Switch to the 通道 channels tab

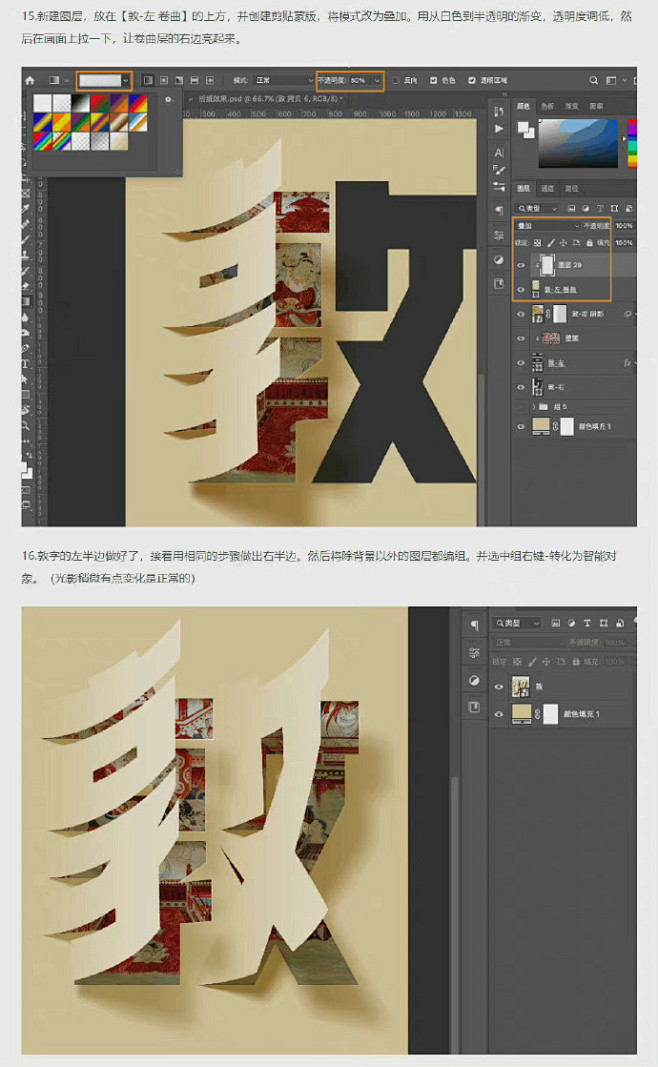(x=547, y=188)
